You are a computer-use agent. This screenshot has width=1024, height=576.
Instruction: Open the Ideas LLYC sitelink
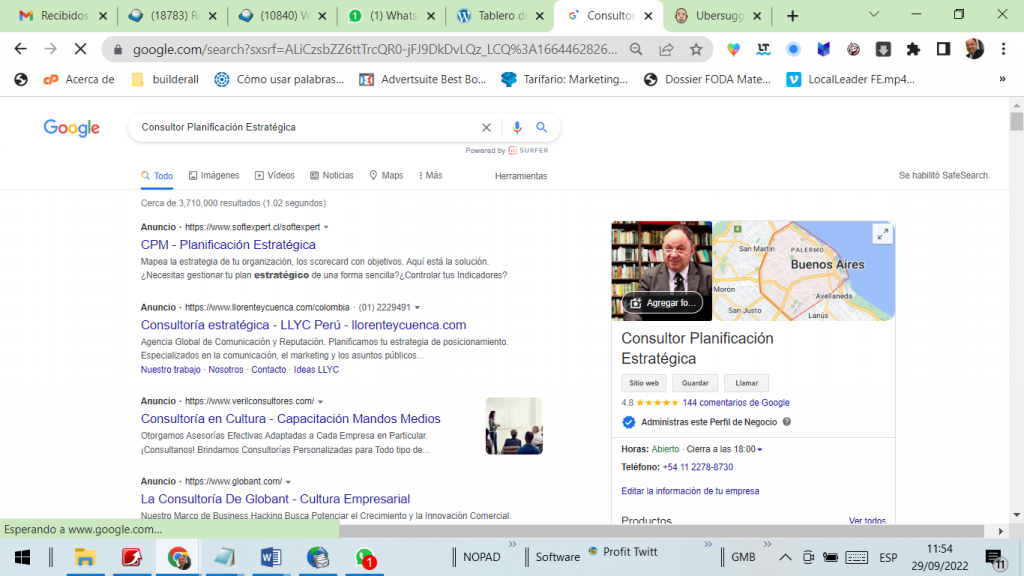[x=316, y=370]
